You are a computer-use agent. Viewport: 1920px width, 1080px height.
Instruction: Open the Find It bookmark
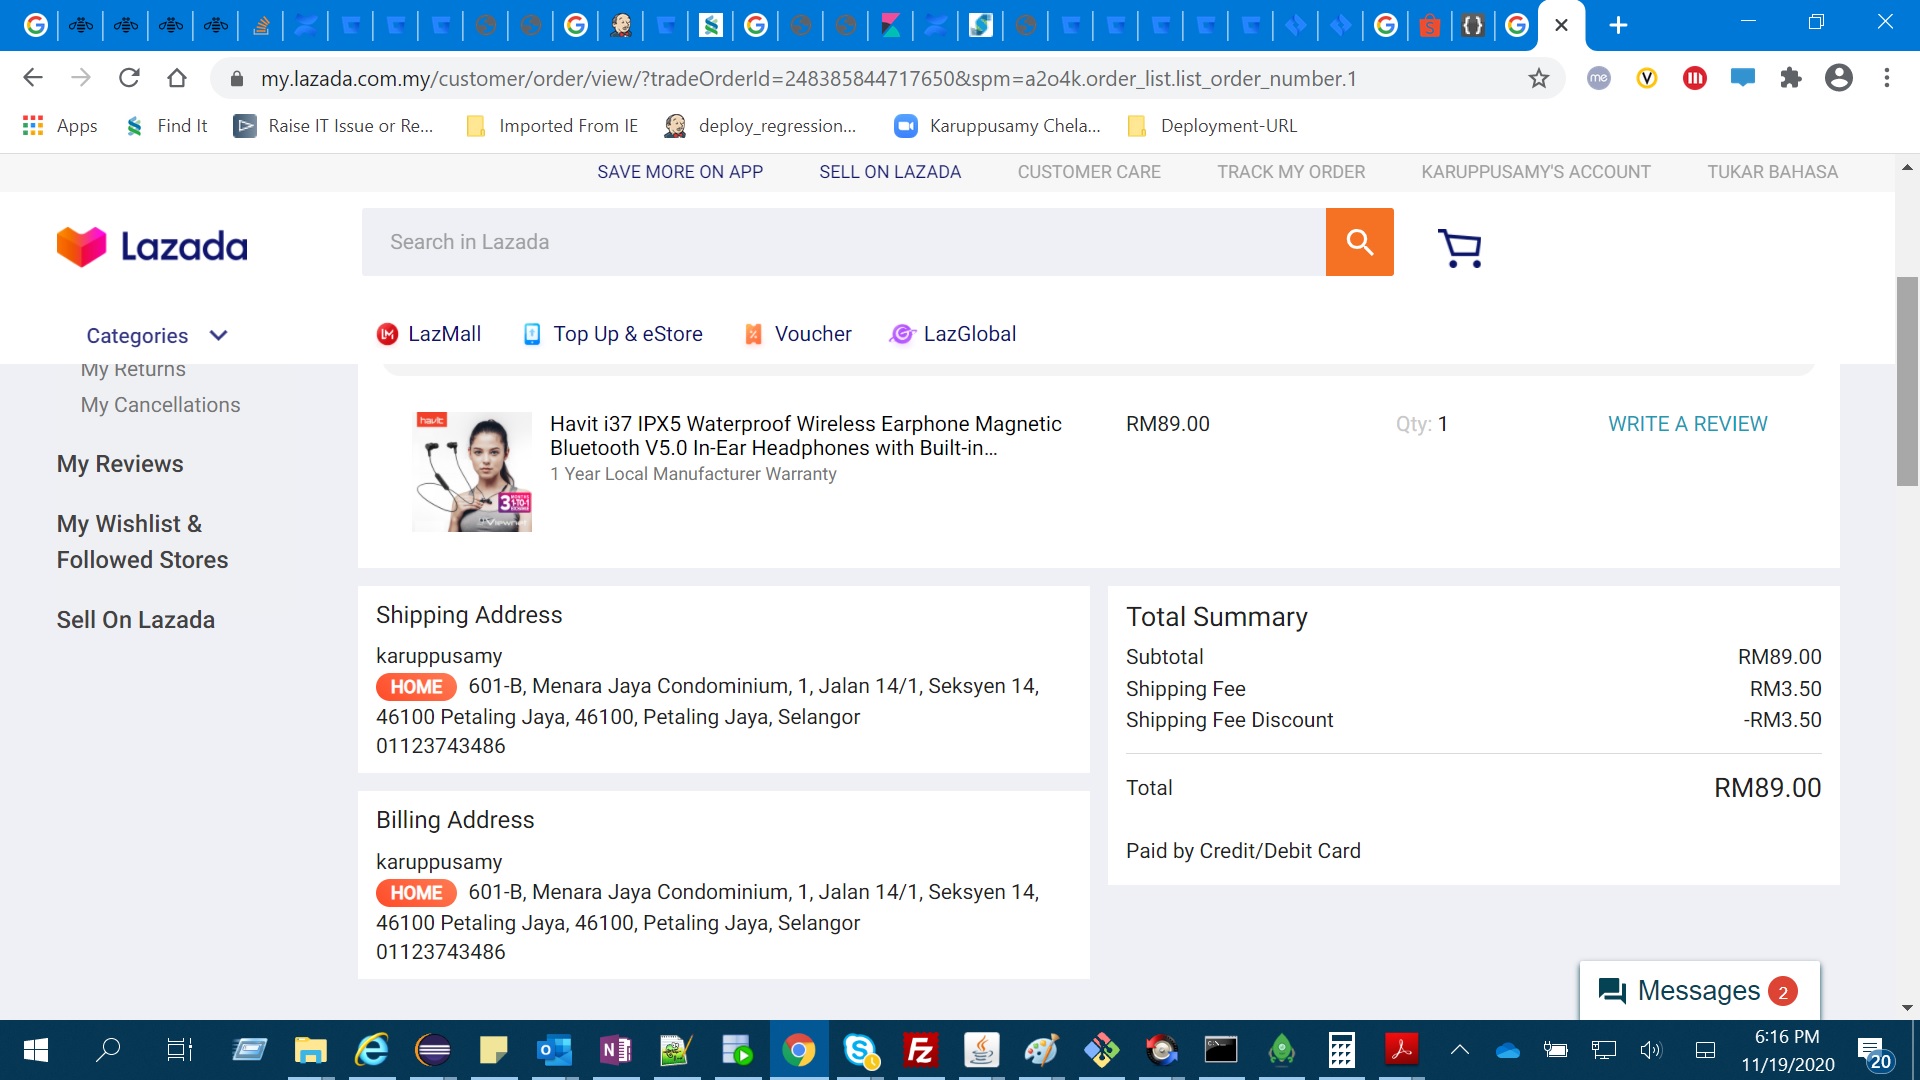pyautogui.click(x=168, y=125)
